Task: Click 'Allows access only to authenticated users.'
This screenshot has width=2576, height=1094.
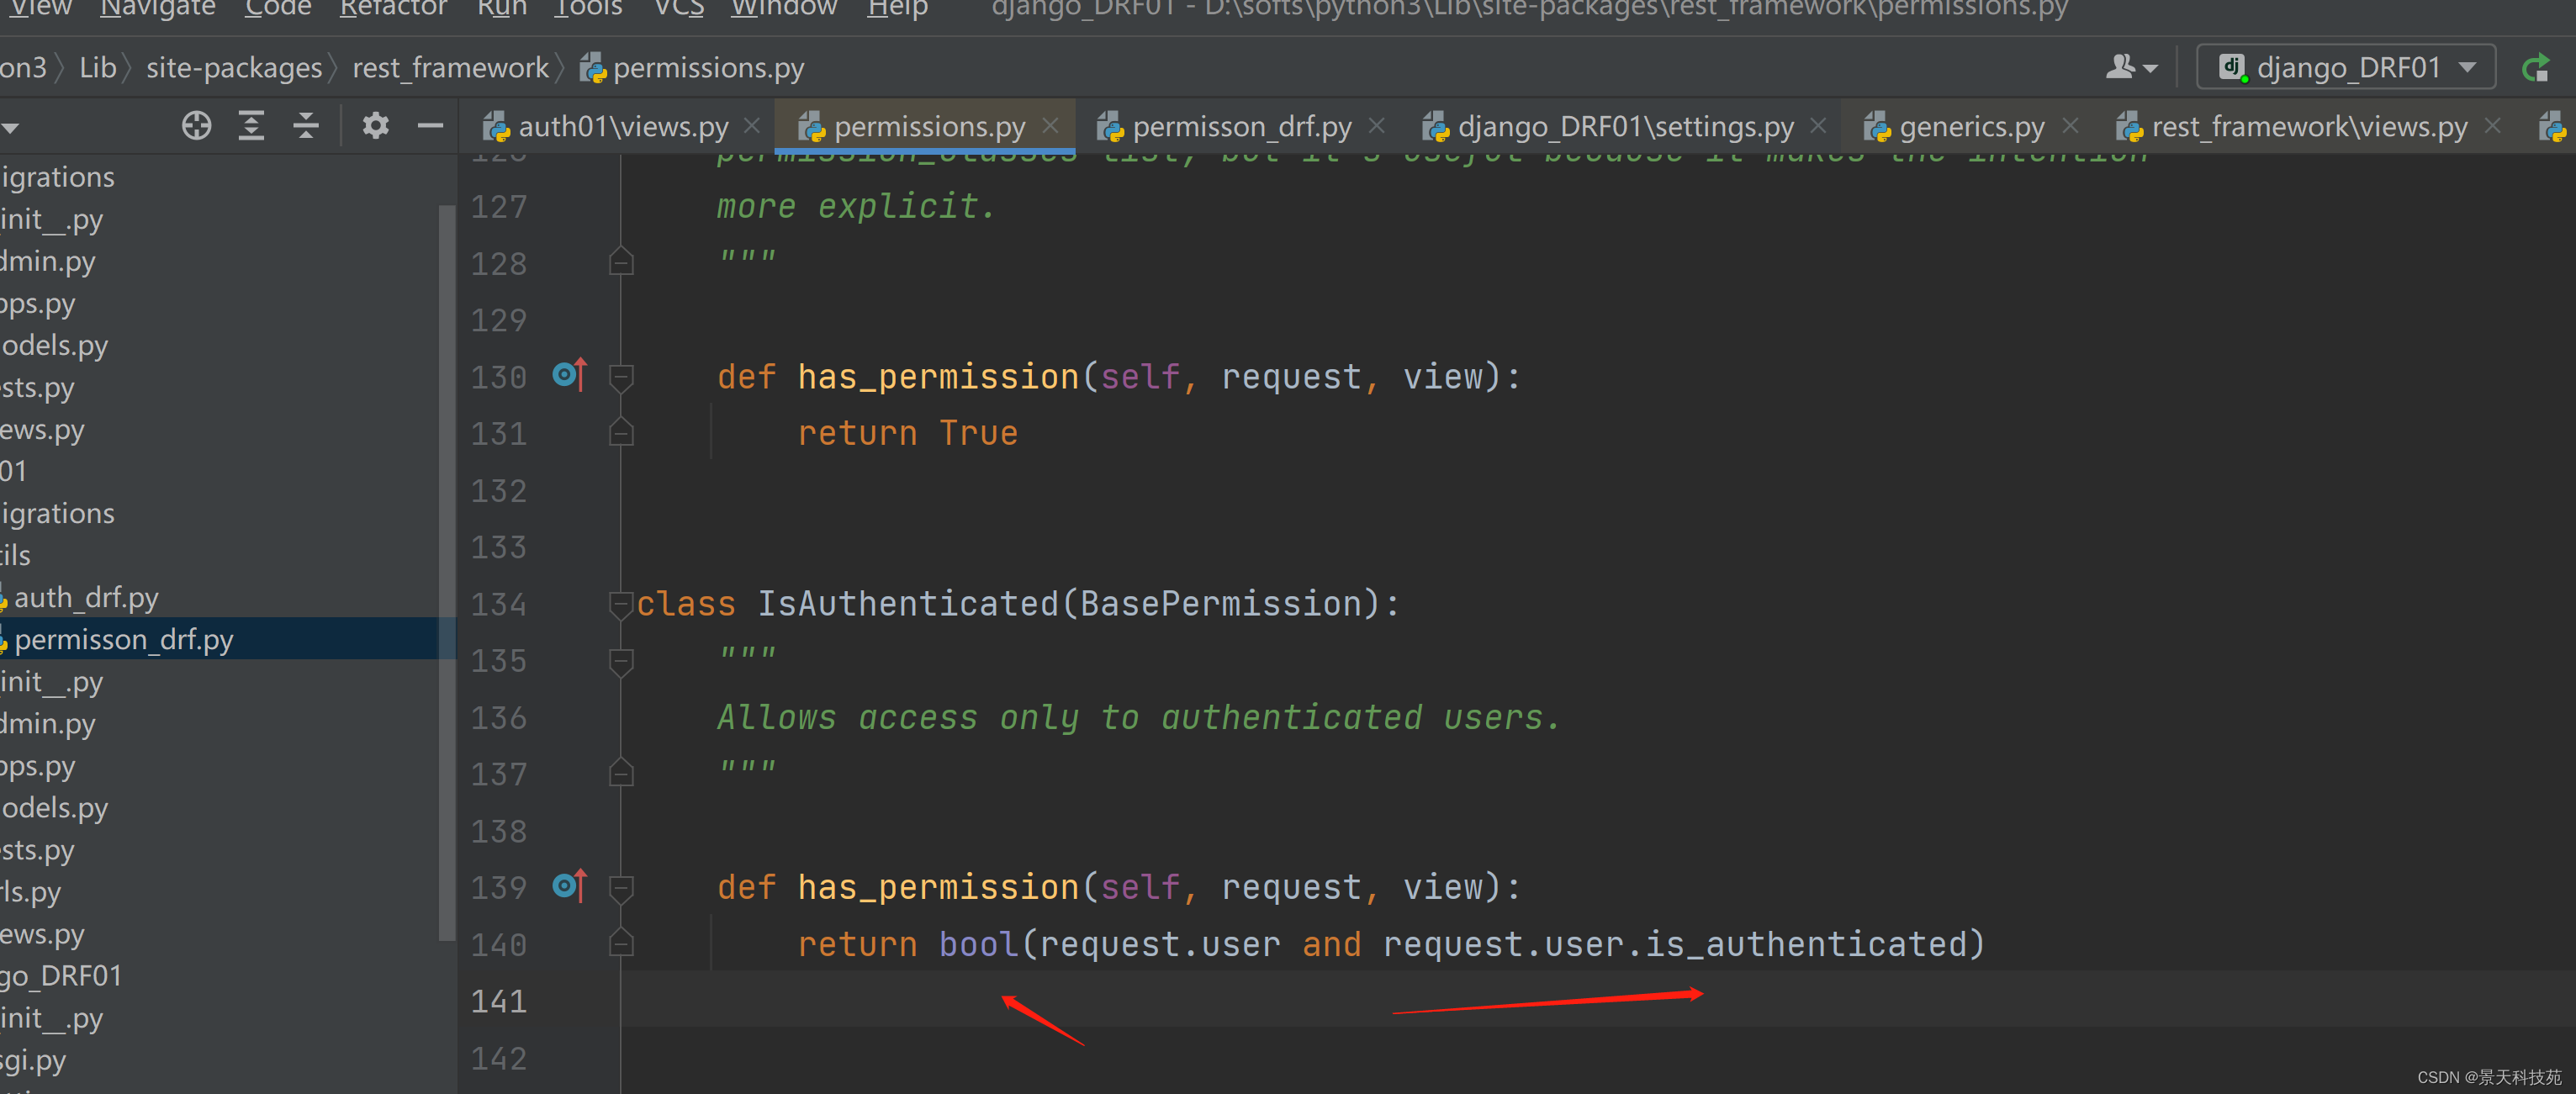Action: point(1138,717)
